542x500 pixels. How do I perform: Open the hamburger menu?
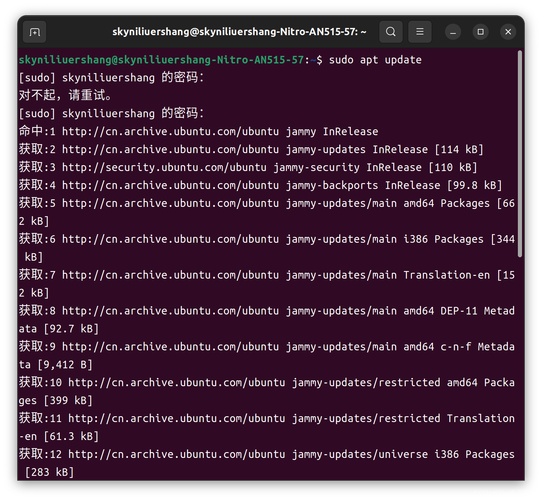pyautogui.click(x=420, y=32)
